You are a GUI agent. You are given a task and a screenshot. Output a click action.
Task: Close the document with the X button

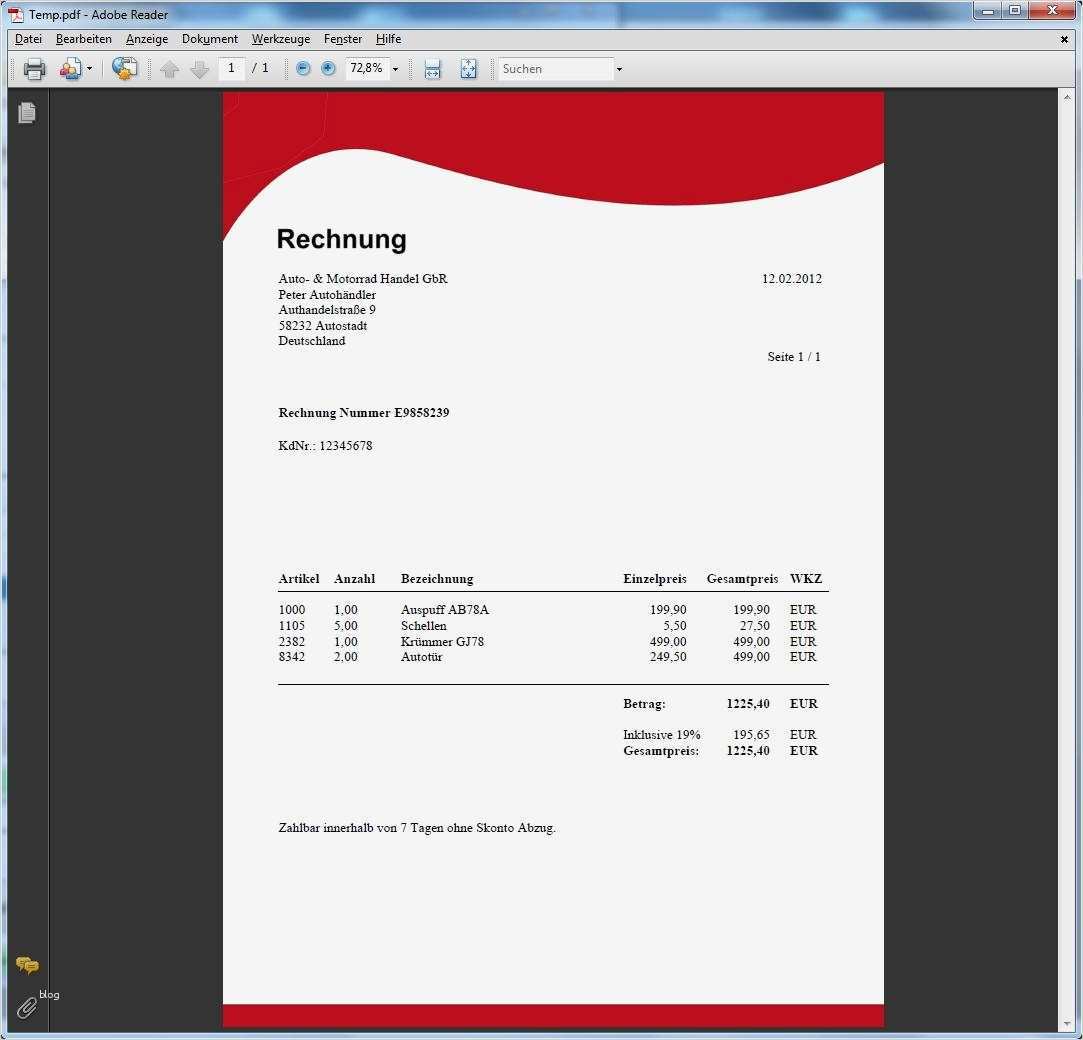click(x=1063, y=39)
